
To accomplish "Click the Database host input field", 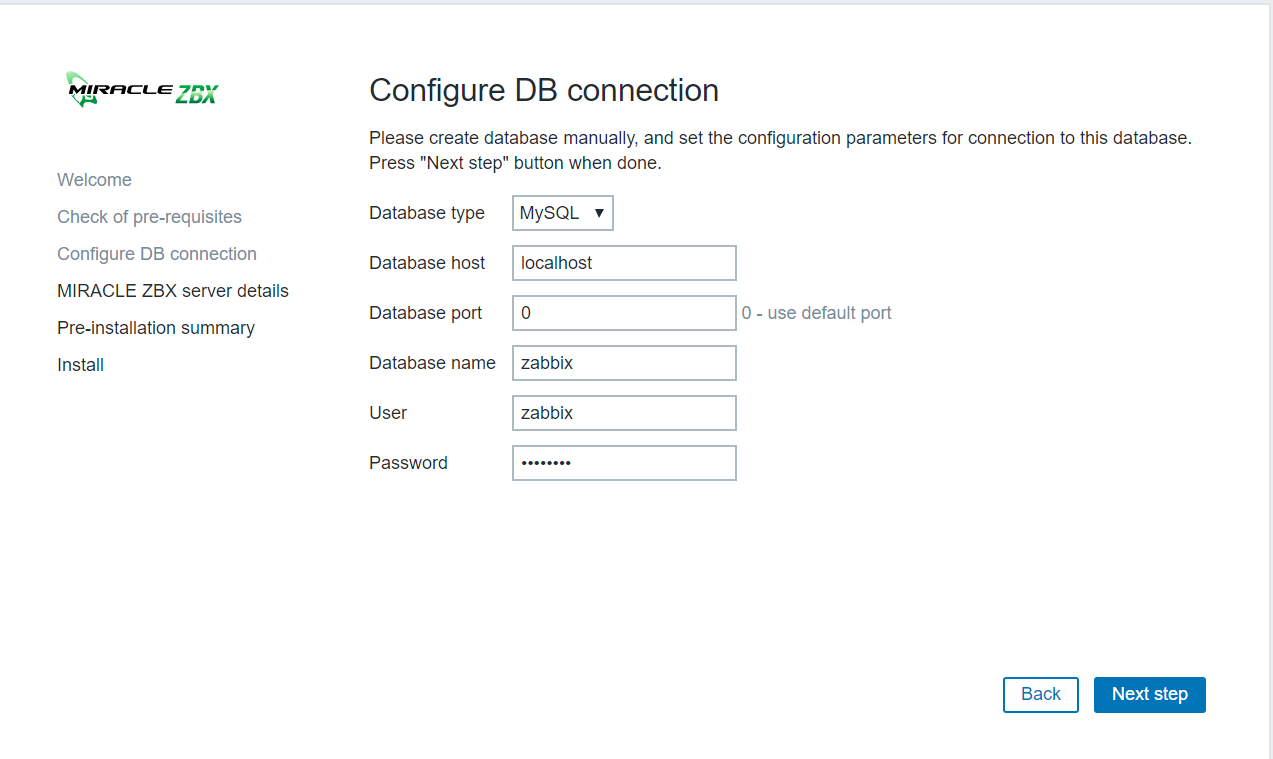I will (x=624, y=263).
